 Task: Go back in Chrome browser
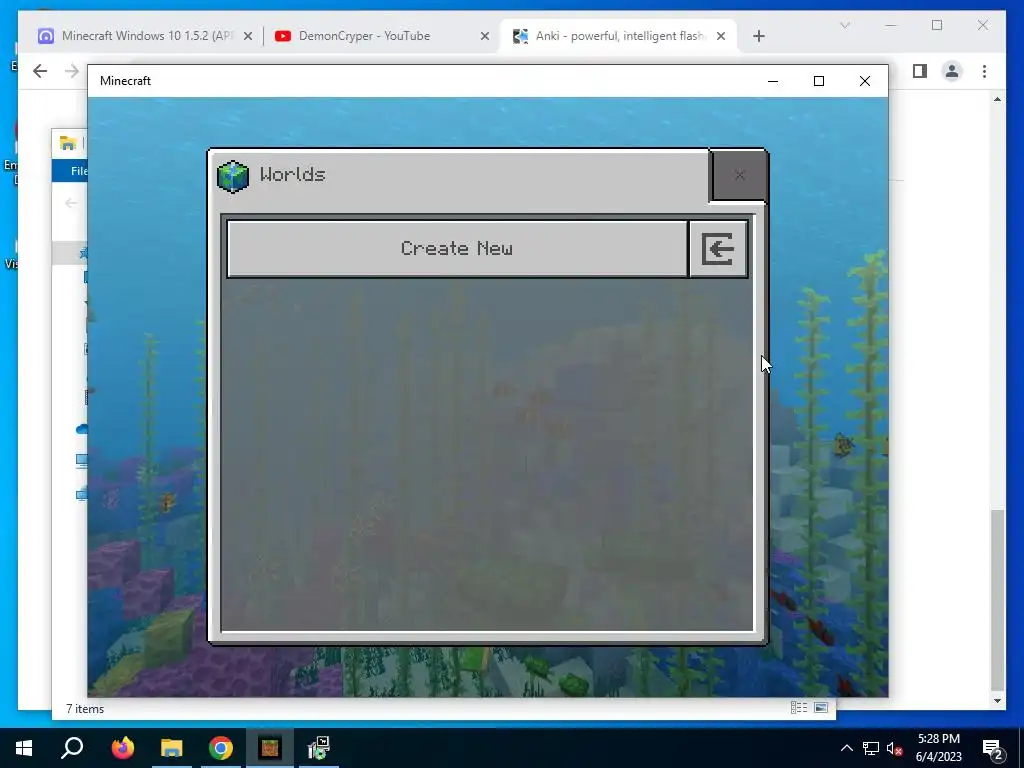click(40, 71)
